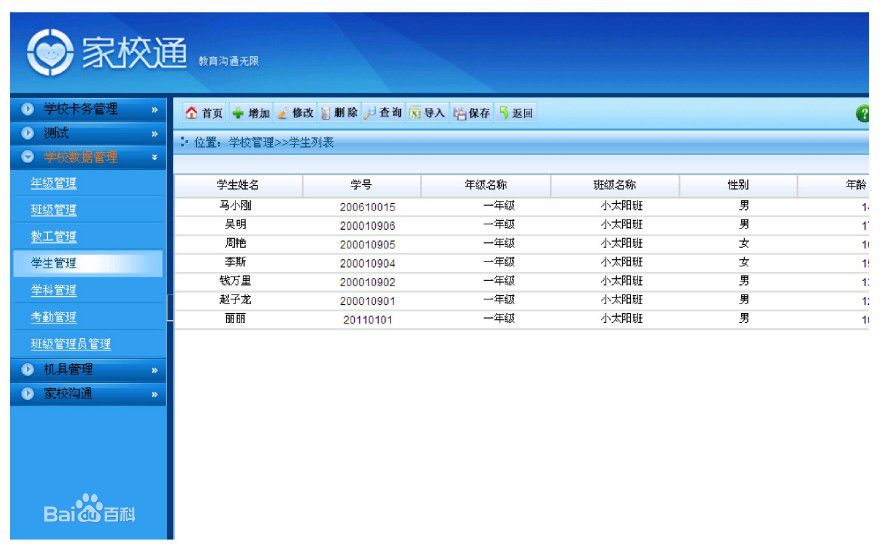Open the 学校数据管理 menu header
896x550 pixels.
(88, 157)
